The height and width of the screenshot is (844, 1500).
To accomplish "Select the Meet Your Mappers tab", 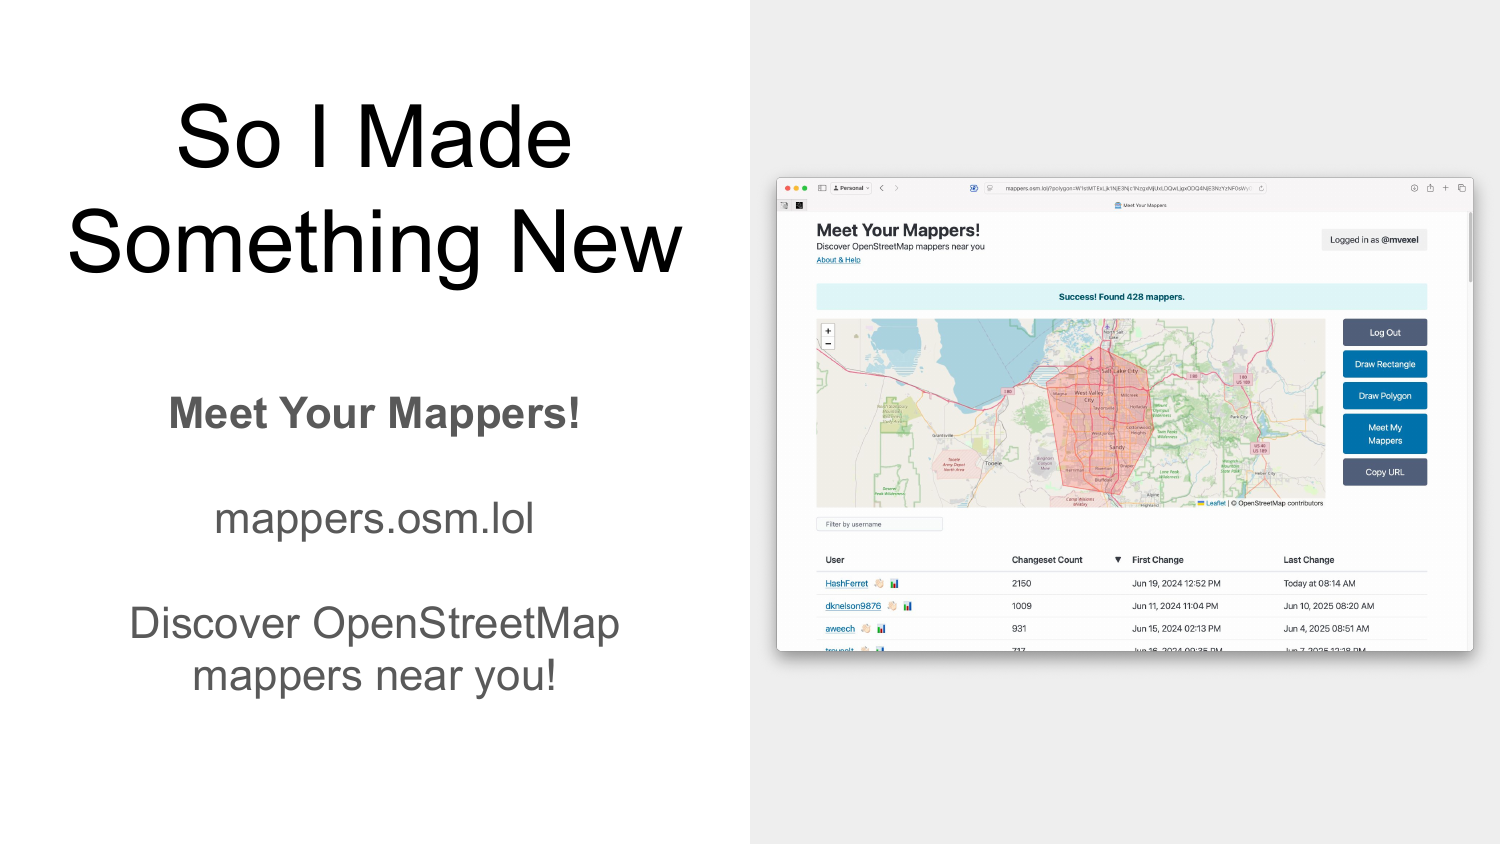I will (x=1140, y=205).
